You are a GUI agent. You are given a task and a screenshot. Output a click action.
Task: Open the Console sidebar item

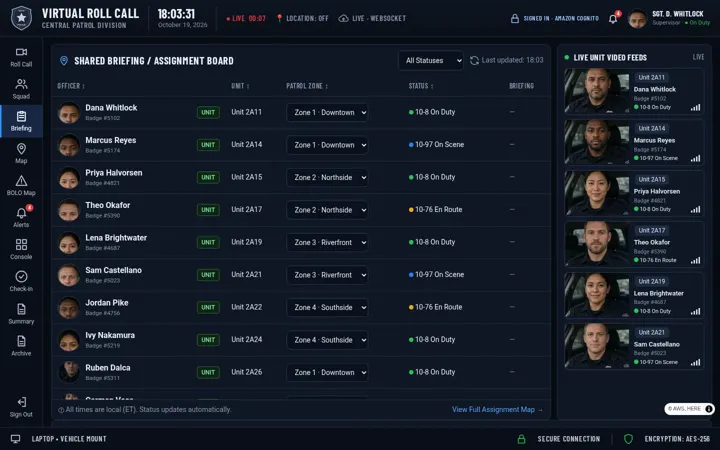tap(21, 250)
